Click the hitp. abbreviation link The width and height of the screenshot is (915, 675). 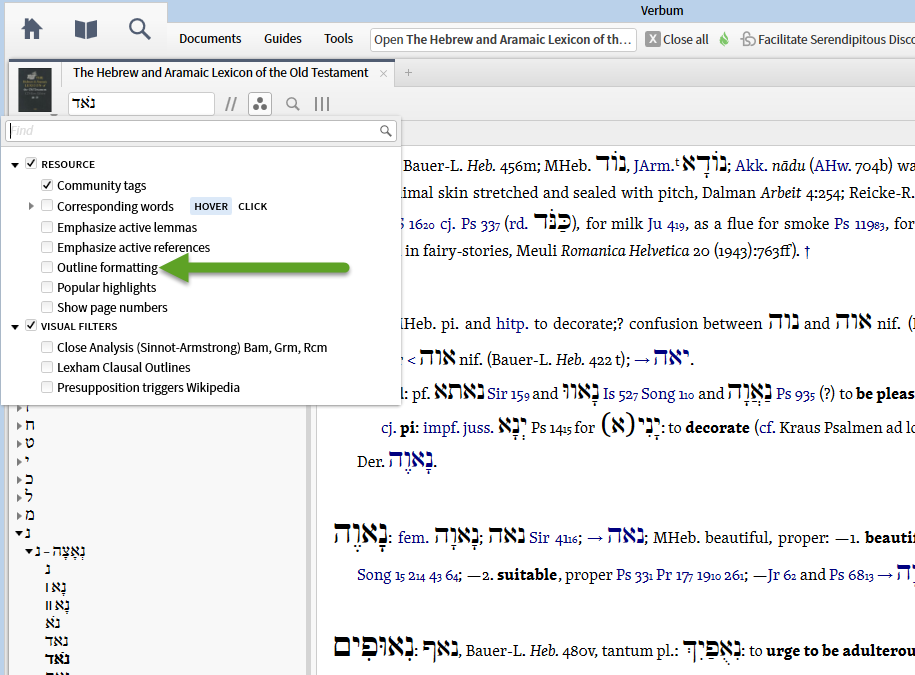[512, 324]
